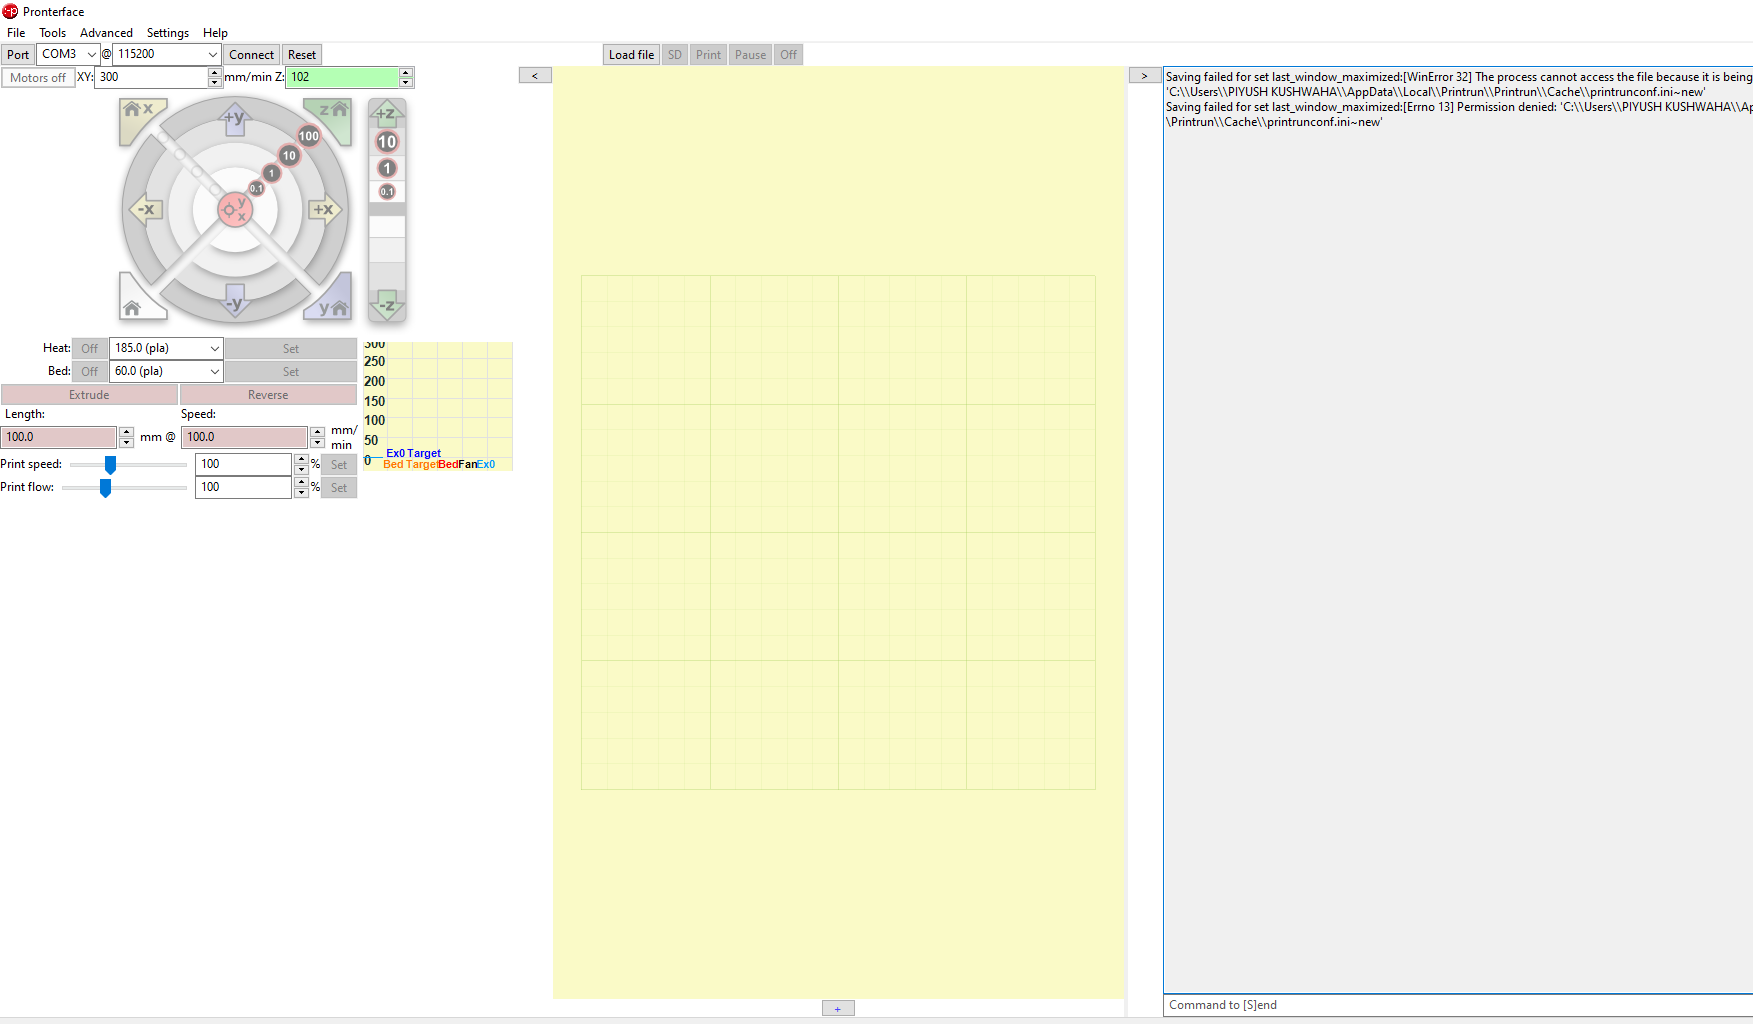The width and height of the screenshot is (1753, 1024).
Task: Click the Reset button
Action: (302, 55)
